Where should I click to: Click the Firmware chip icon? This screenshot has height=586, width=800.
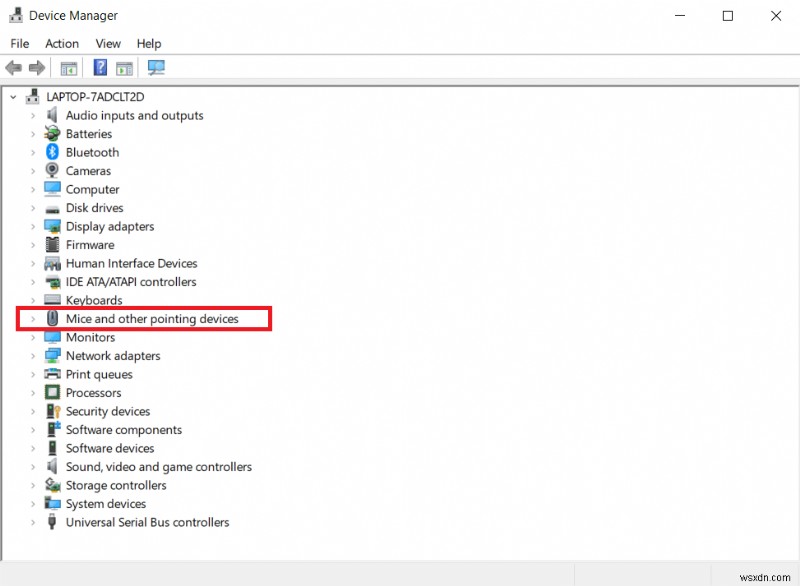[52, 244]
